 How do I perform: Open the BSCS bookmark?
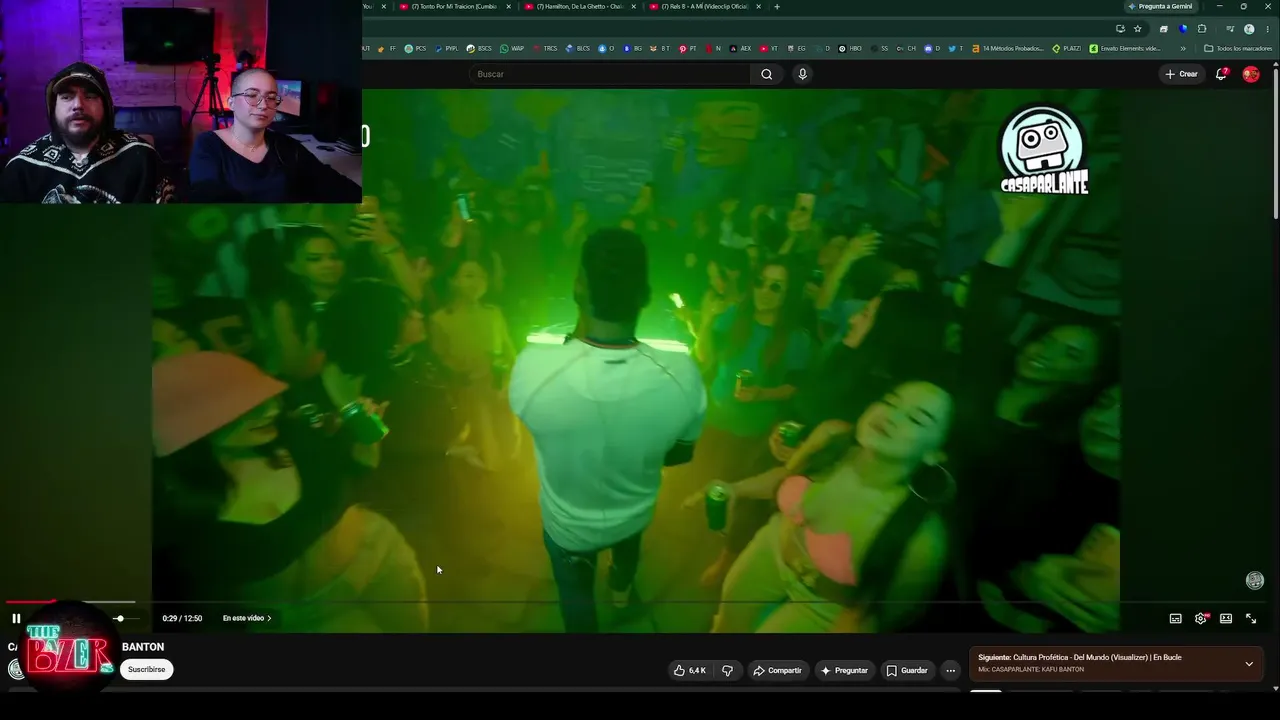click(x=479, y=48)
